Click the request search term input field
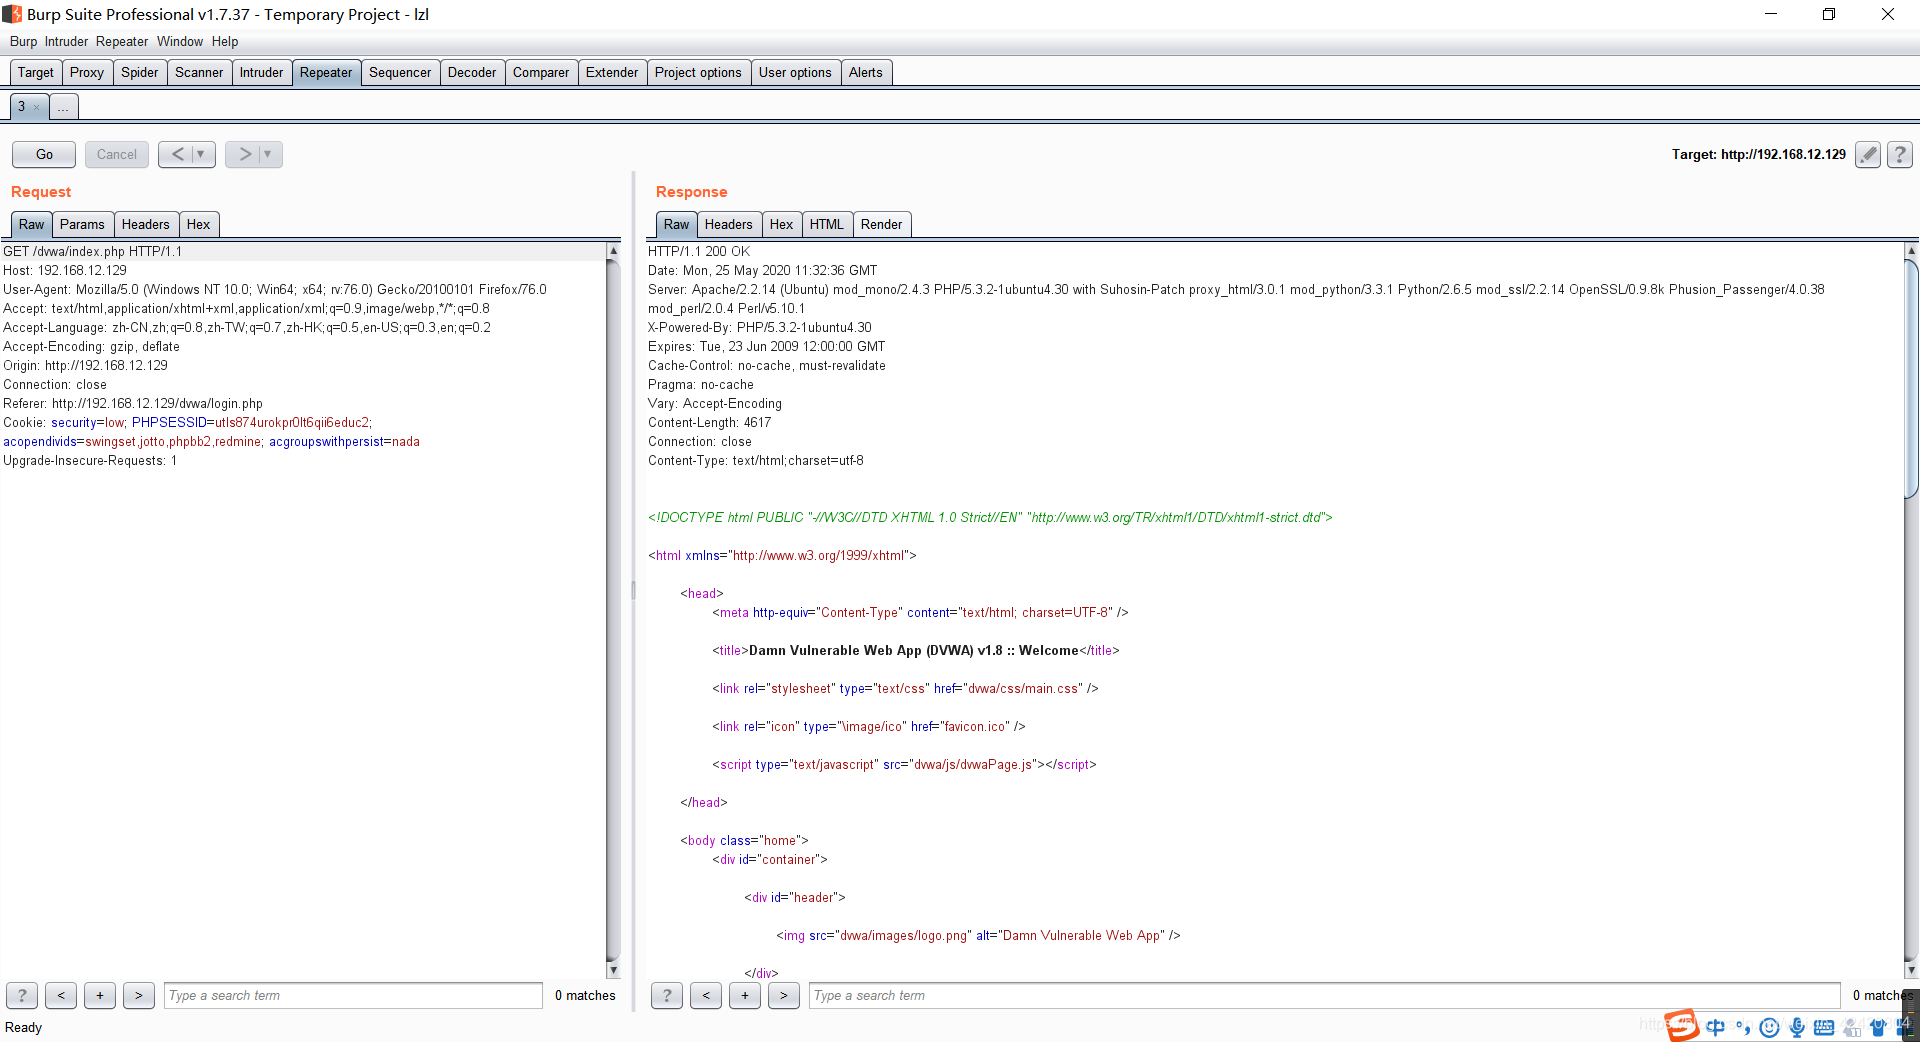1920x1042 pixels. point(353,995)
